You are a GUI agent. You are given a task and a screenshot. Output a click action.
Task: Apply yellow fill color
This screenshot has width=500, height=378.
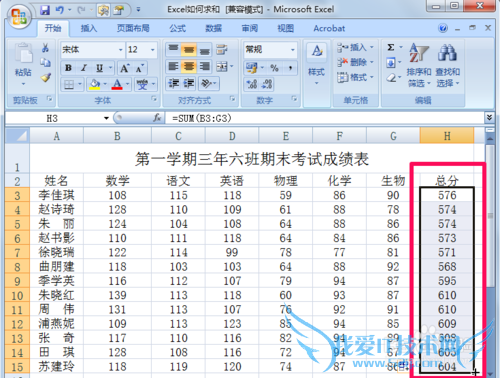point(95,84)
